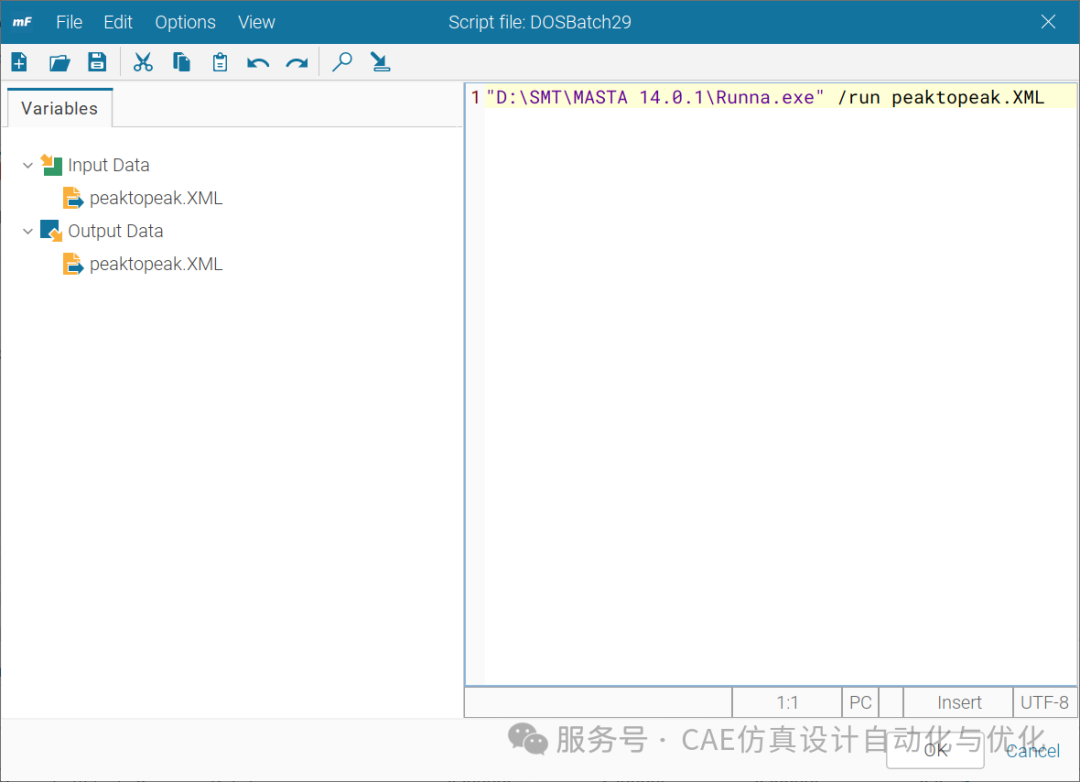The height and width of the screenshot is (782, 1080).
Task: Confirm with the OK button
Action: (935, 750)
